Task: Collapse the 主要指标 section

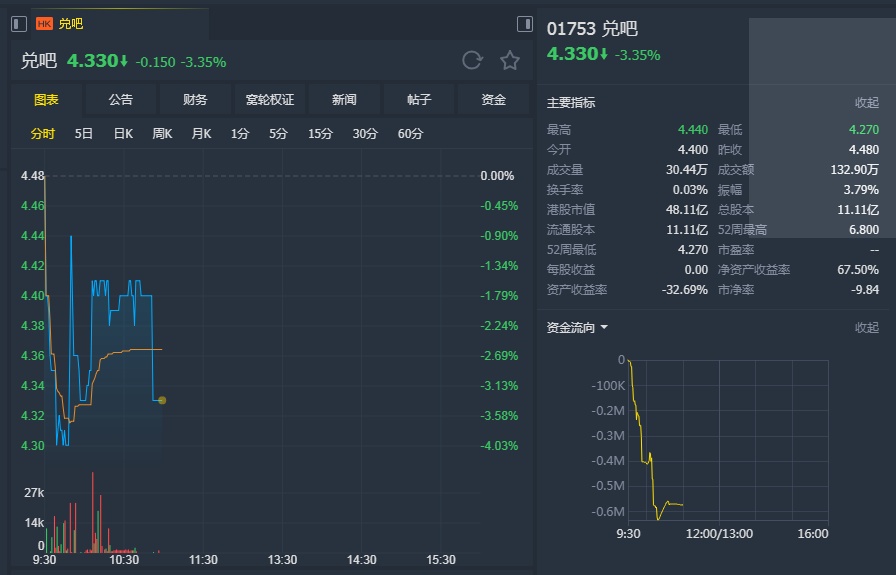Action: (866, 103)
